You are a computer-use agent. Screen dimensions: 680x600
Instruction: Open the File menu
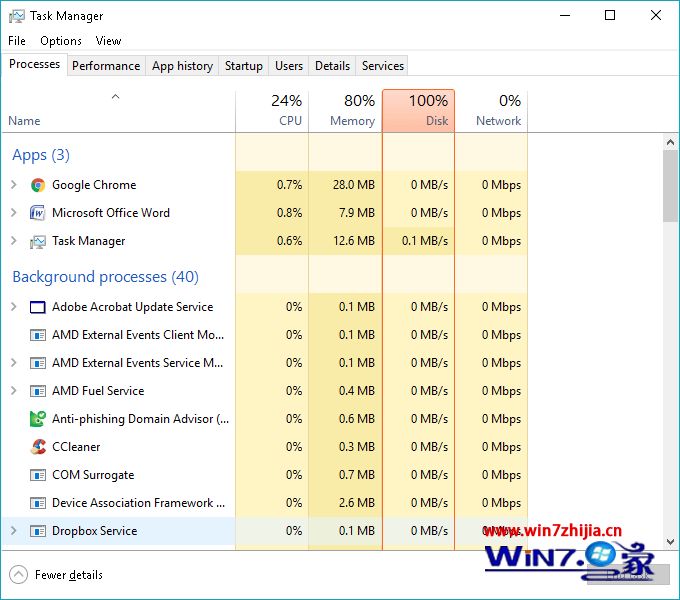(x=17, y=41)
